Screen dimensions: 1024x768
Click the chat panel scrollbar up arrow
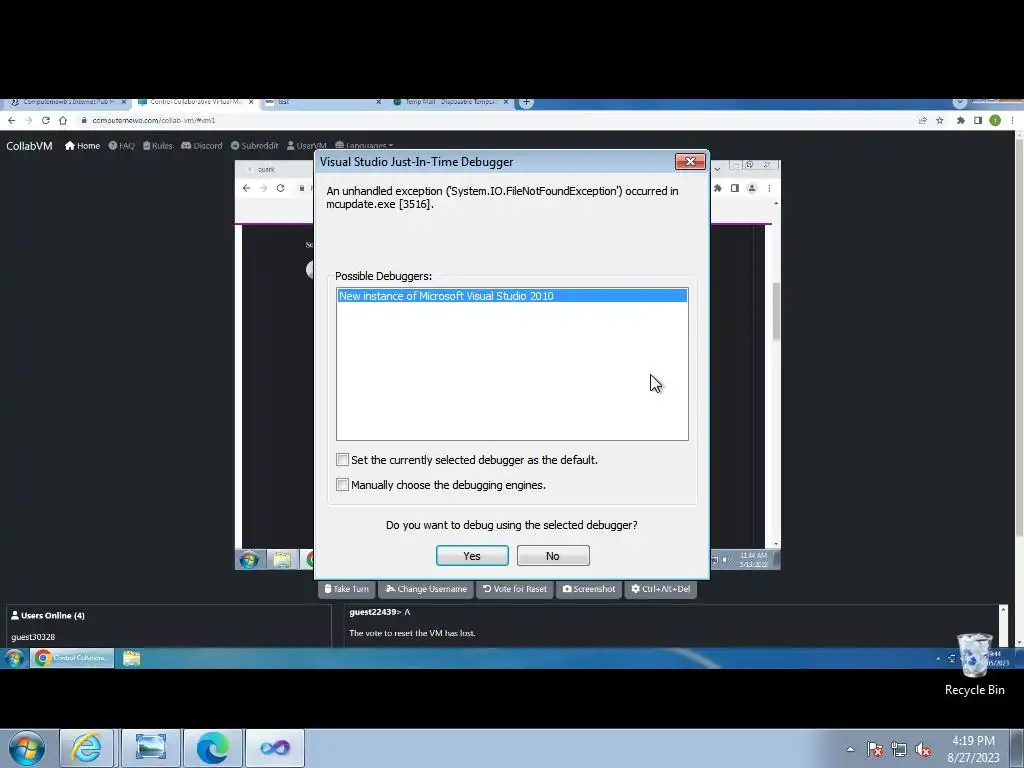pos(1003,610)
